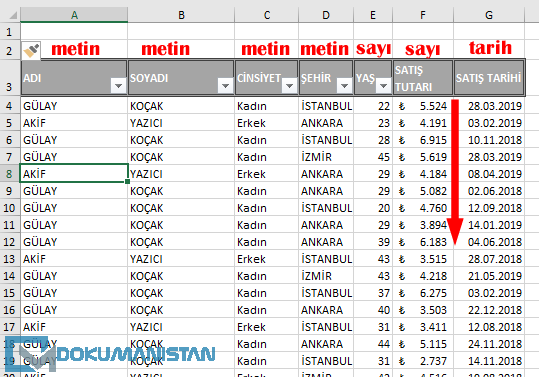Viewport: 539px width, 377px height.
Task: Select row 8 header
Action: coord(10,174)
